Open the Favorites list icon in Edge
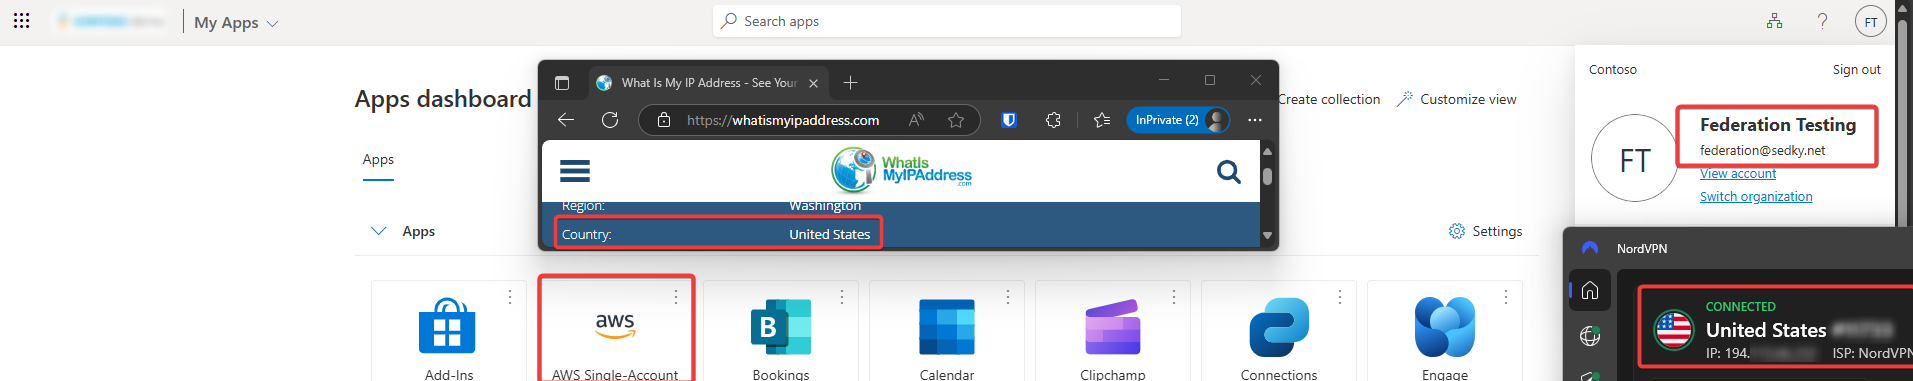1913x381 pixels. point(1102,120)
